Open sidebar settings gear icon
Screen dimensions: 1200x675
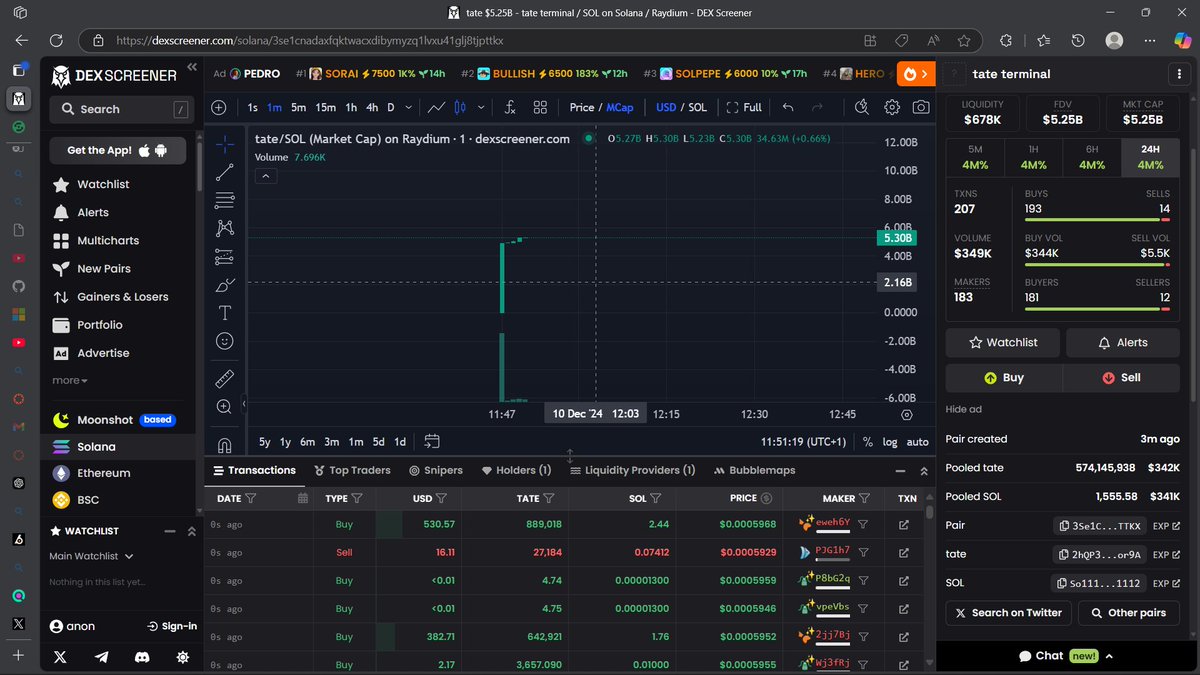pos(182,657)
